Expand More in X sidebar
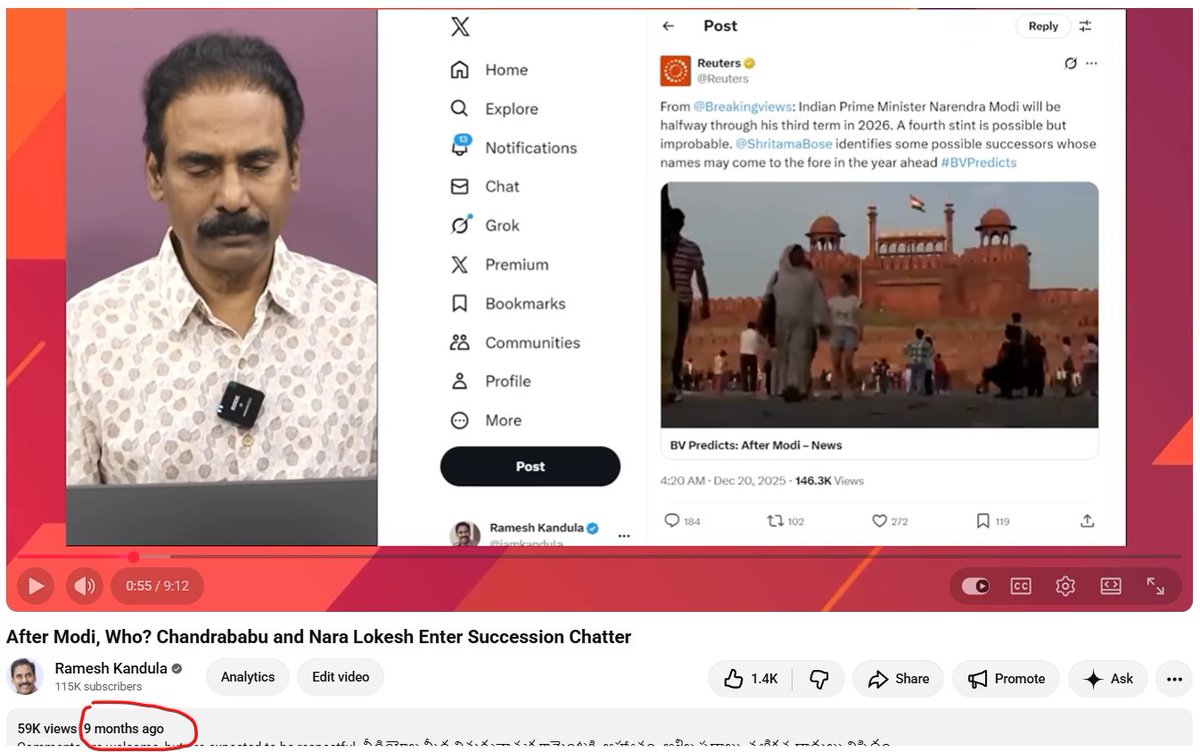 [486, 420]
